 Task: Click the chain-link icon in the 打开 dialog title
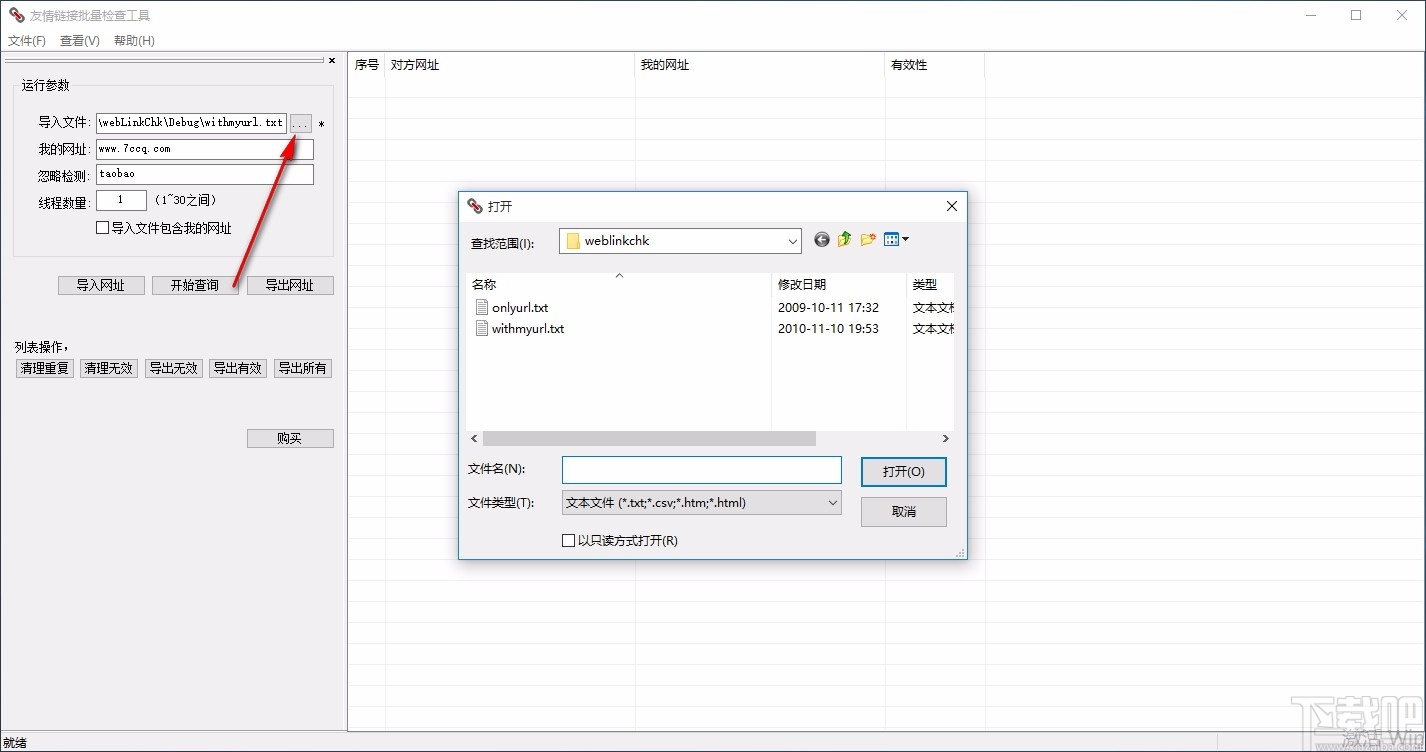(475, 206)
